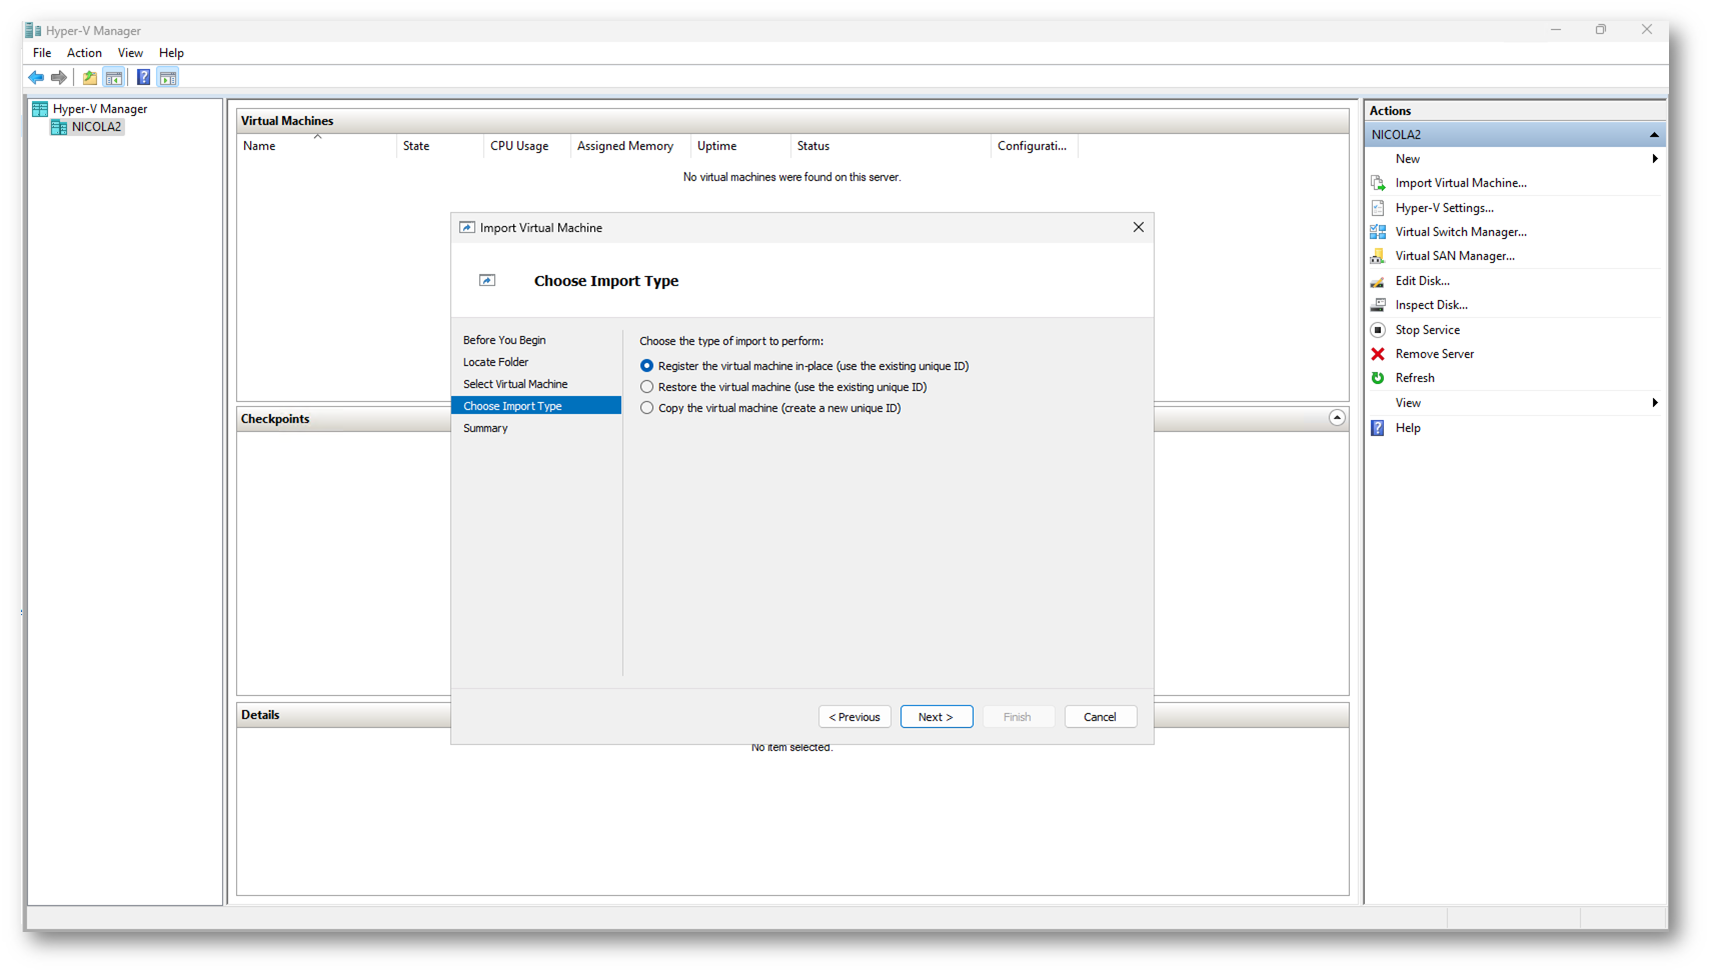
Task: Open Hyper-V Settings via its Actions icon
Action: 1378,208
